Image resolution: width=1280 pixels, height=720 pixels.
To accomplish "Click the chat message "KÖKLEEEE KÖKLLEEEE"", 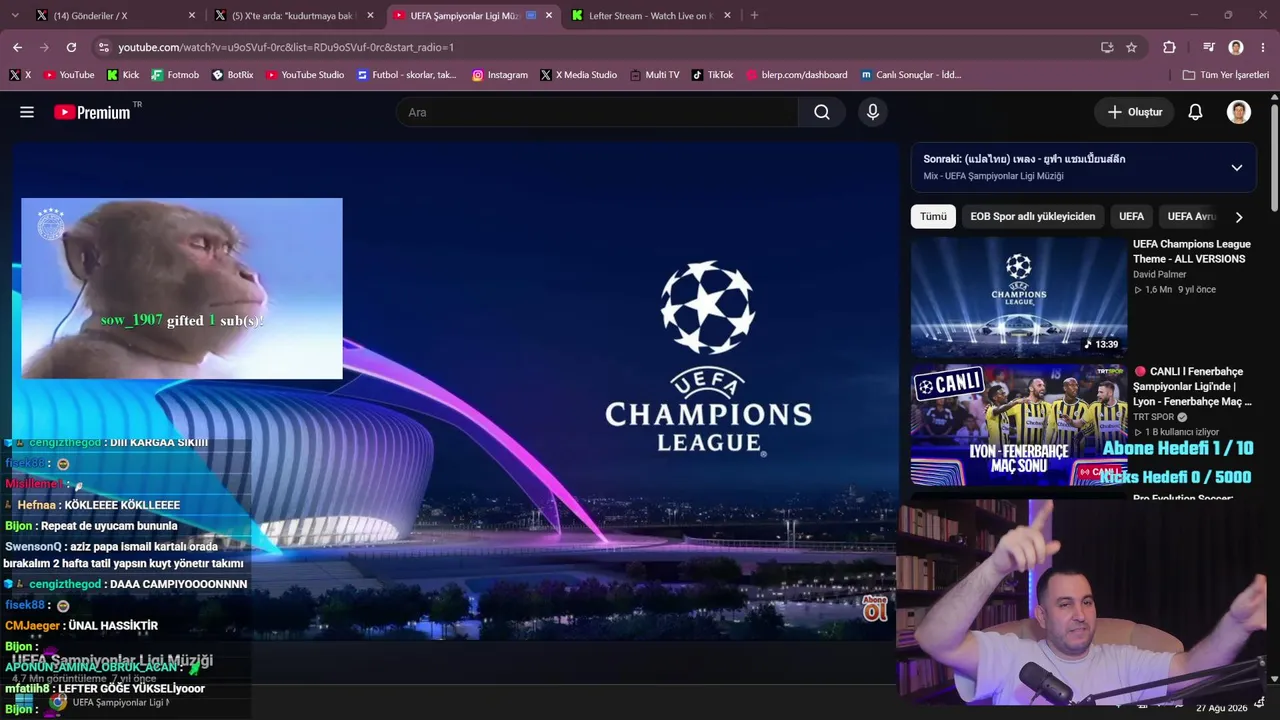I will (x=122, y=505).
